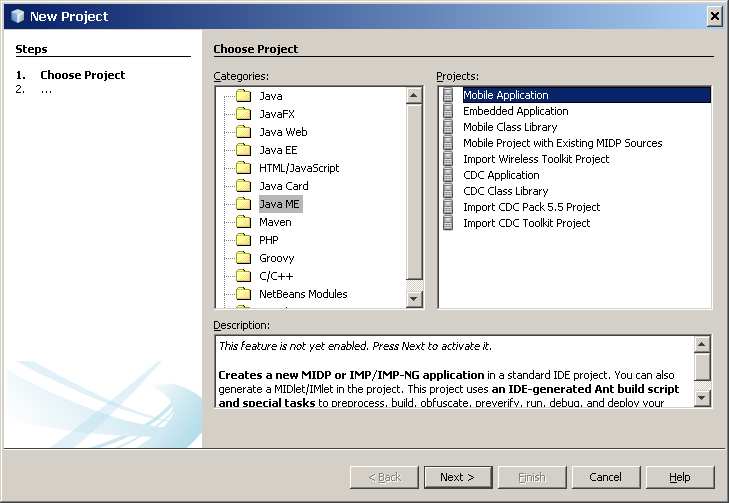Close the New Project dialog
Screen dimensions: 729x503
pos(715,17)
